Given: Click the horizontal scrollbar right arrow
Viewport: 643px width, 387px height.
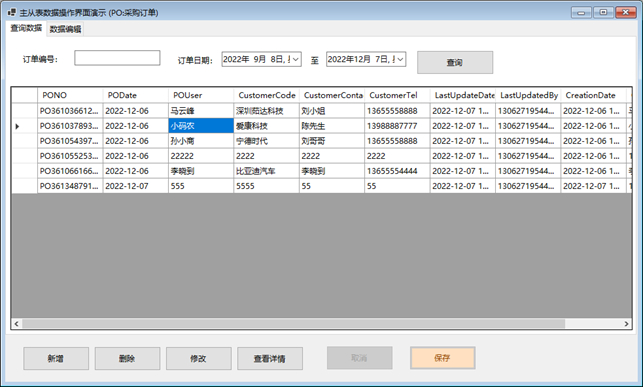Looking at the screenshot, I should click(x=626, y=324).
